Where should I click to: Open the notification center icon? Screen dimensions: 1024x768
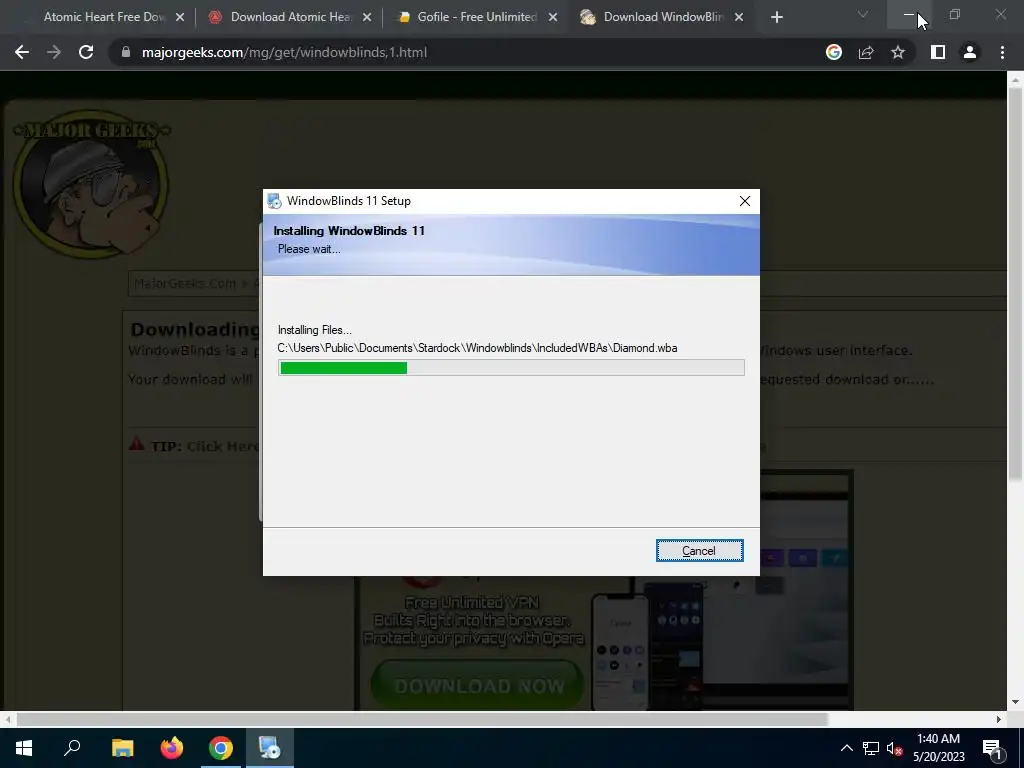pyautogui.click(x=992, y=748)
